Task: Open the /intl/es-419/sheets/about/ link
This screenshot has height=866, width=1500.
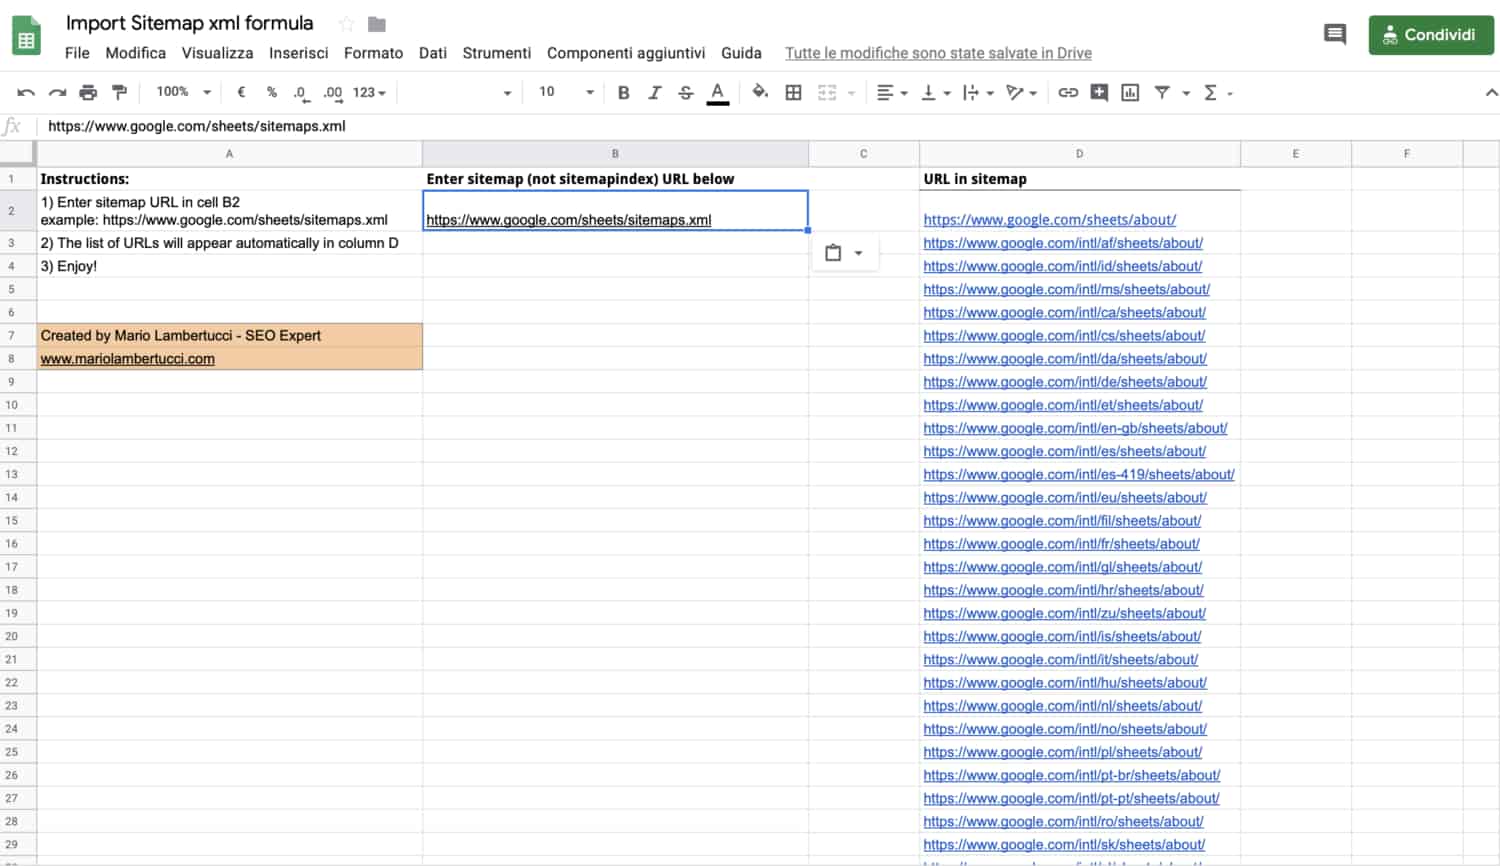Action: click(1079, 474)
